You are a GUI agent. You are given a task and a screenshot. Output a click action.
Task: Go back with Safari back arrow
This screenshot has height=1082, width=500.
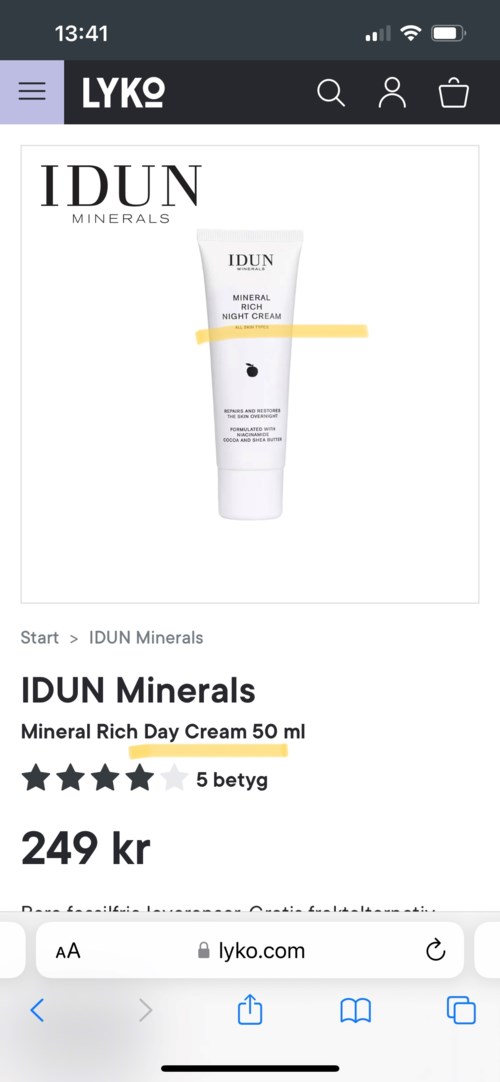click(37, 1011)
